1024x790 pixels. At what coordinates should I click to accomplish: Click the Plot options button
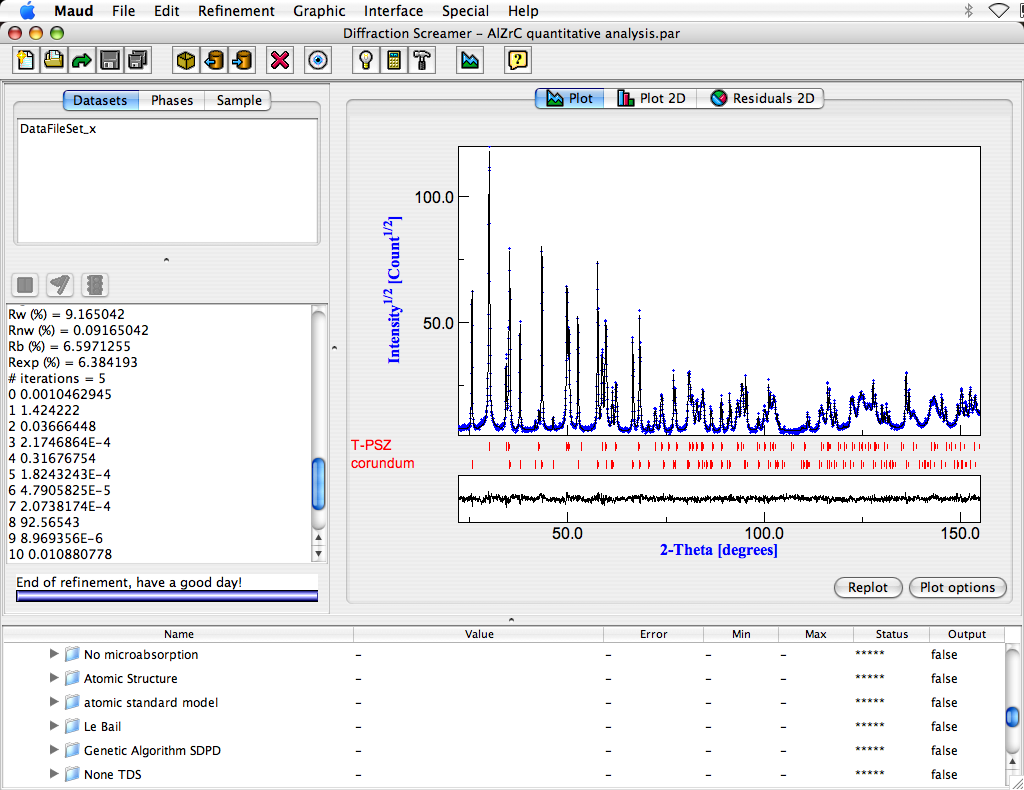pyautogui.click(x=957, y=587)
